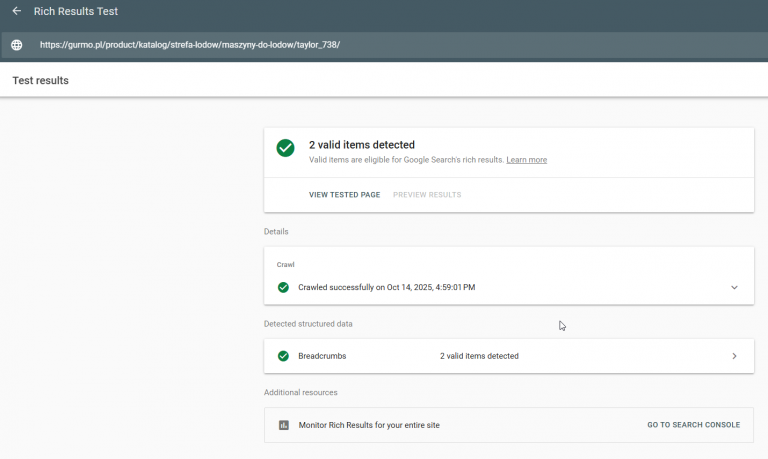Select the Breadcrumbs structured data row

(508, 356)
